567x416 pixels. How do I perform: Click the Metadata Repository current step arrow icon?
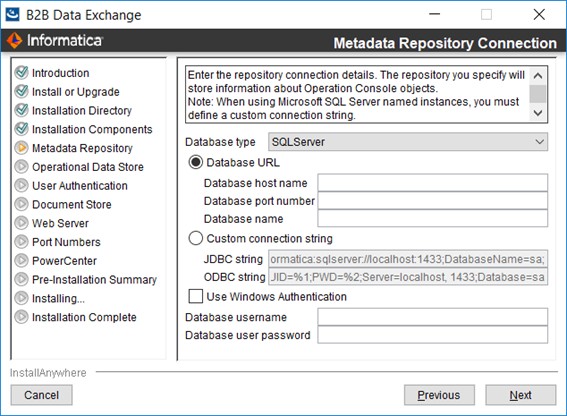(21, 148)
